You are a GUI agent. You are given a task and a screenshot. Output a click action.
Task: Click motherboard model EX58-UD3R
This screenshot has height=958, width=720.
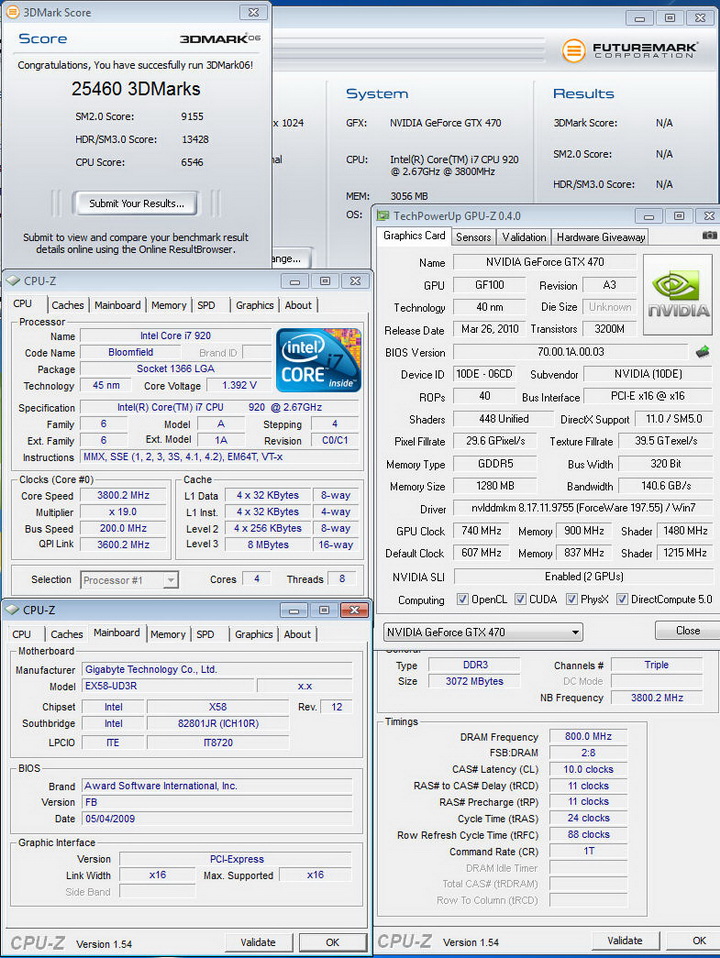(167, 686)
